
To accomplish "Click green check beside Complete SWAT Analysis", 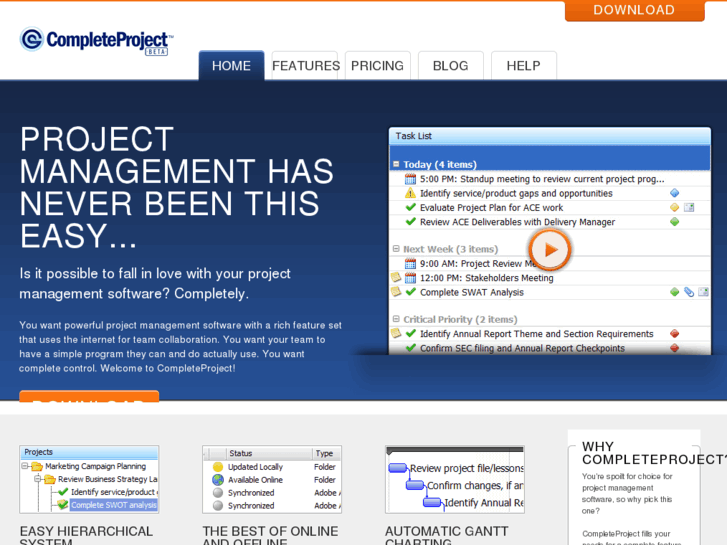I will click(x=410, y=292).
